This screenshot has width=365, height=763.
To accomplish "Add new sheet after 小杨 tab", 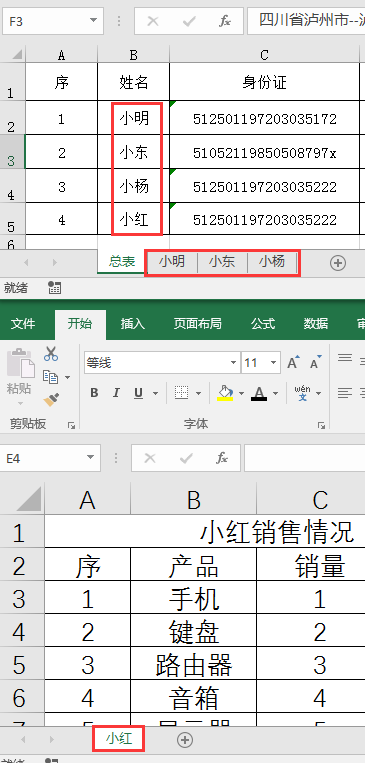I will point(337,263).
